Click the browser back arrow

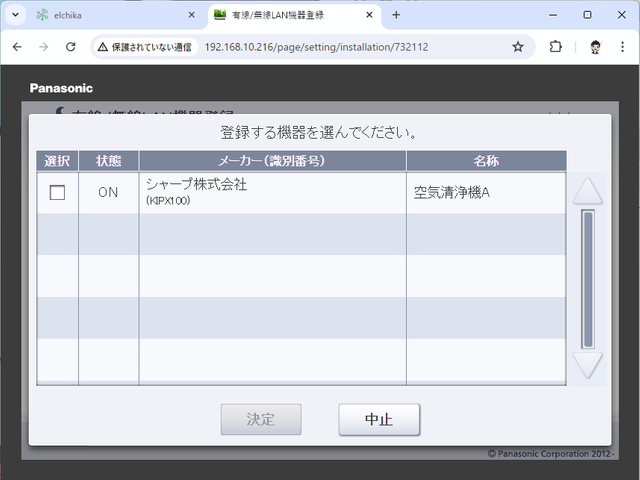coord(17,47)
